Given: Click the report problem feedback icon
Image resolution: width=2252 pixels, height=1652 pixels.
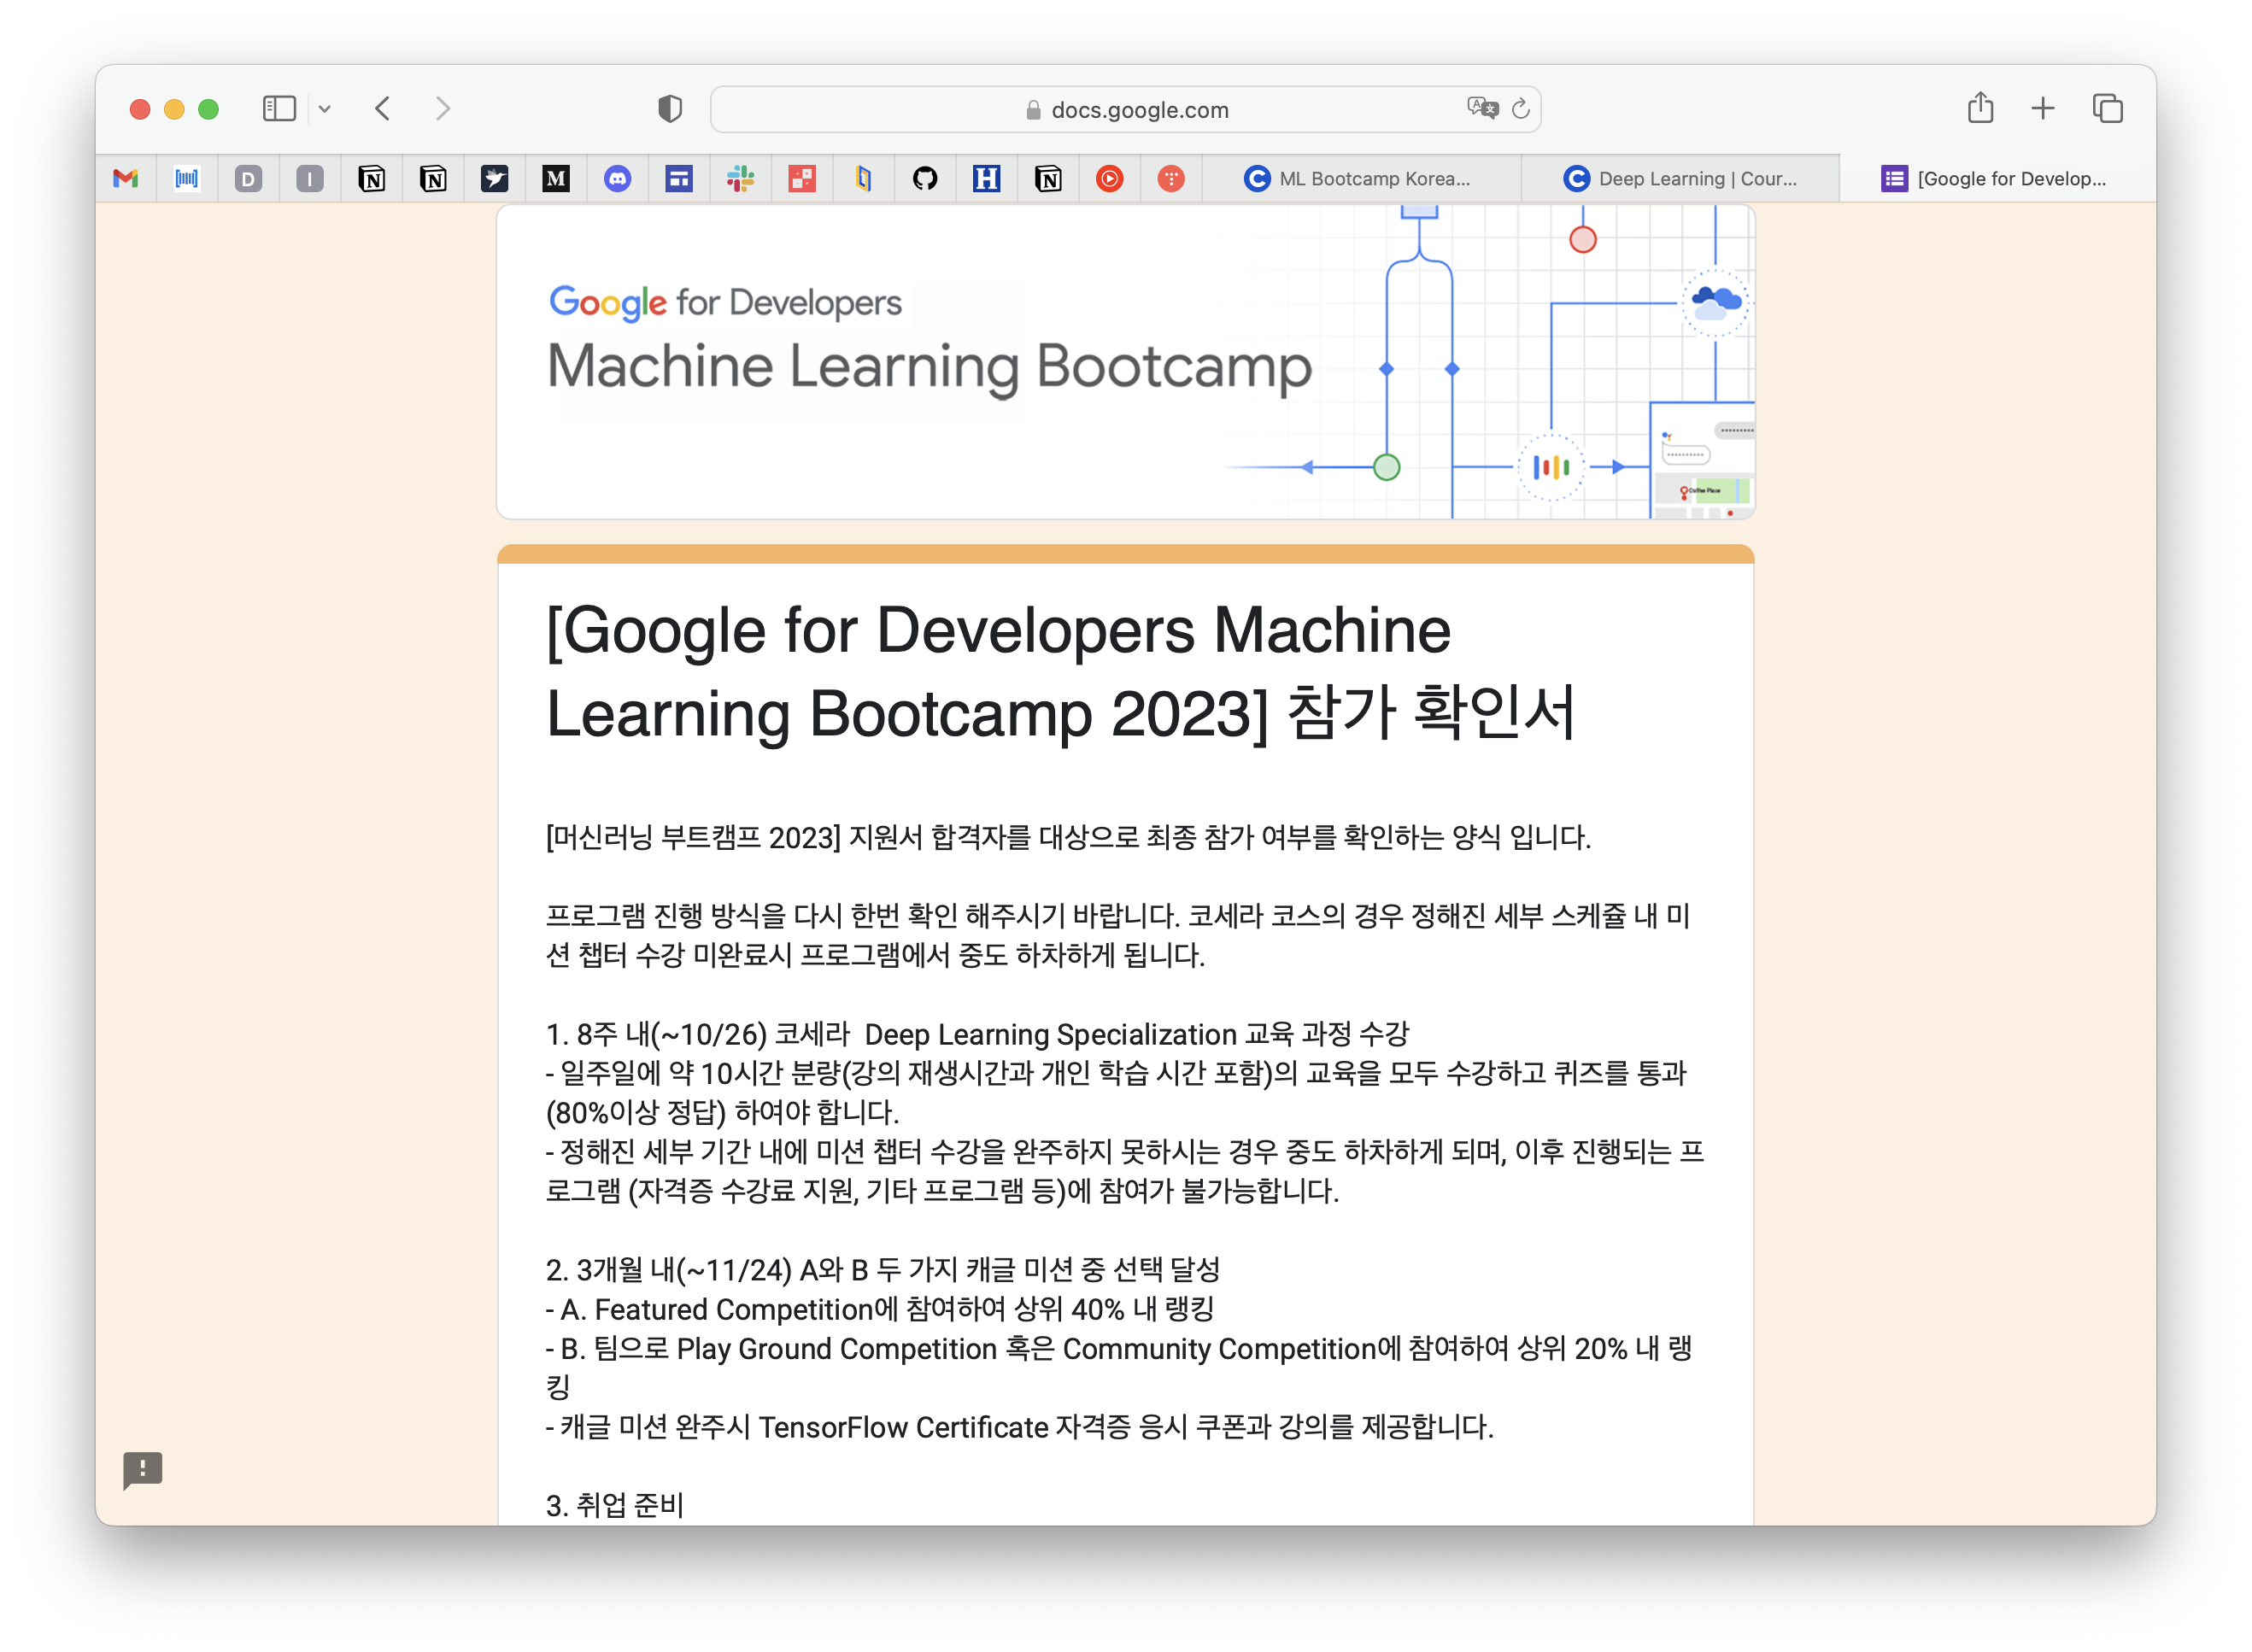Looking at the screenshot, I should point(142,1469).
